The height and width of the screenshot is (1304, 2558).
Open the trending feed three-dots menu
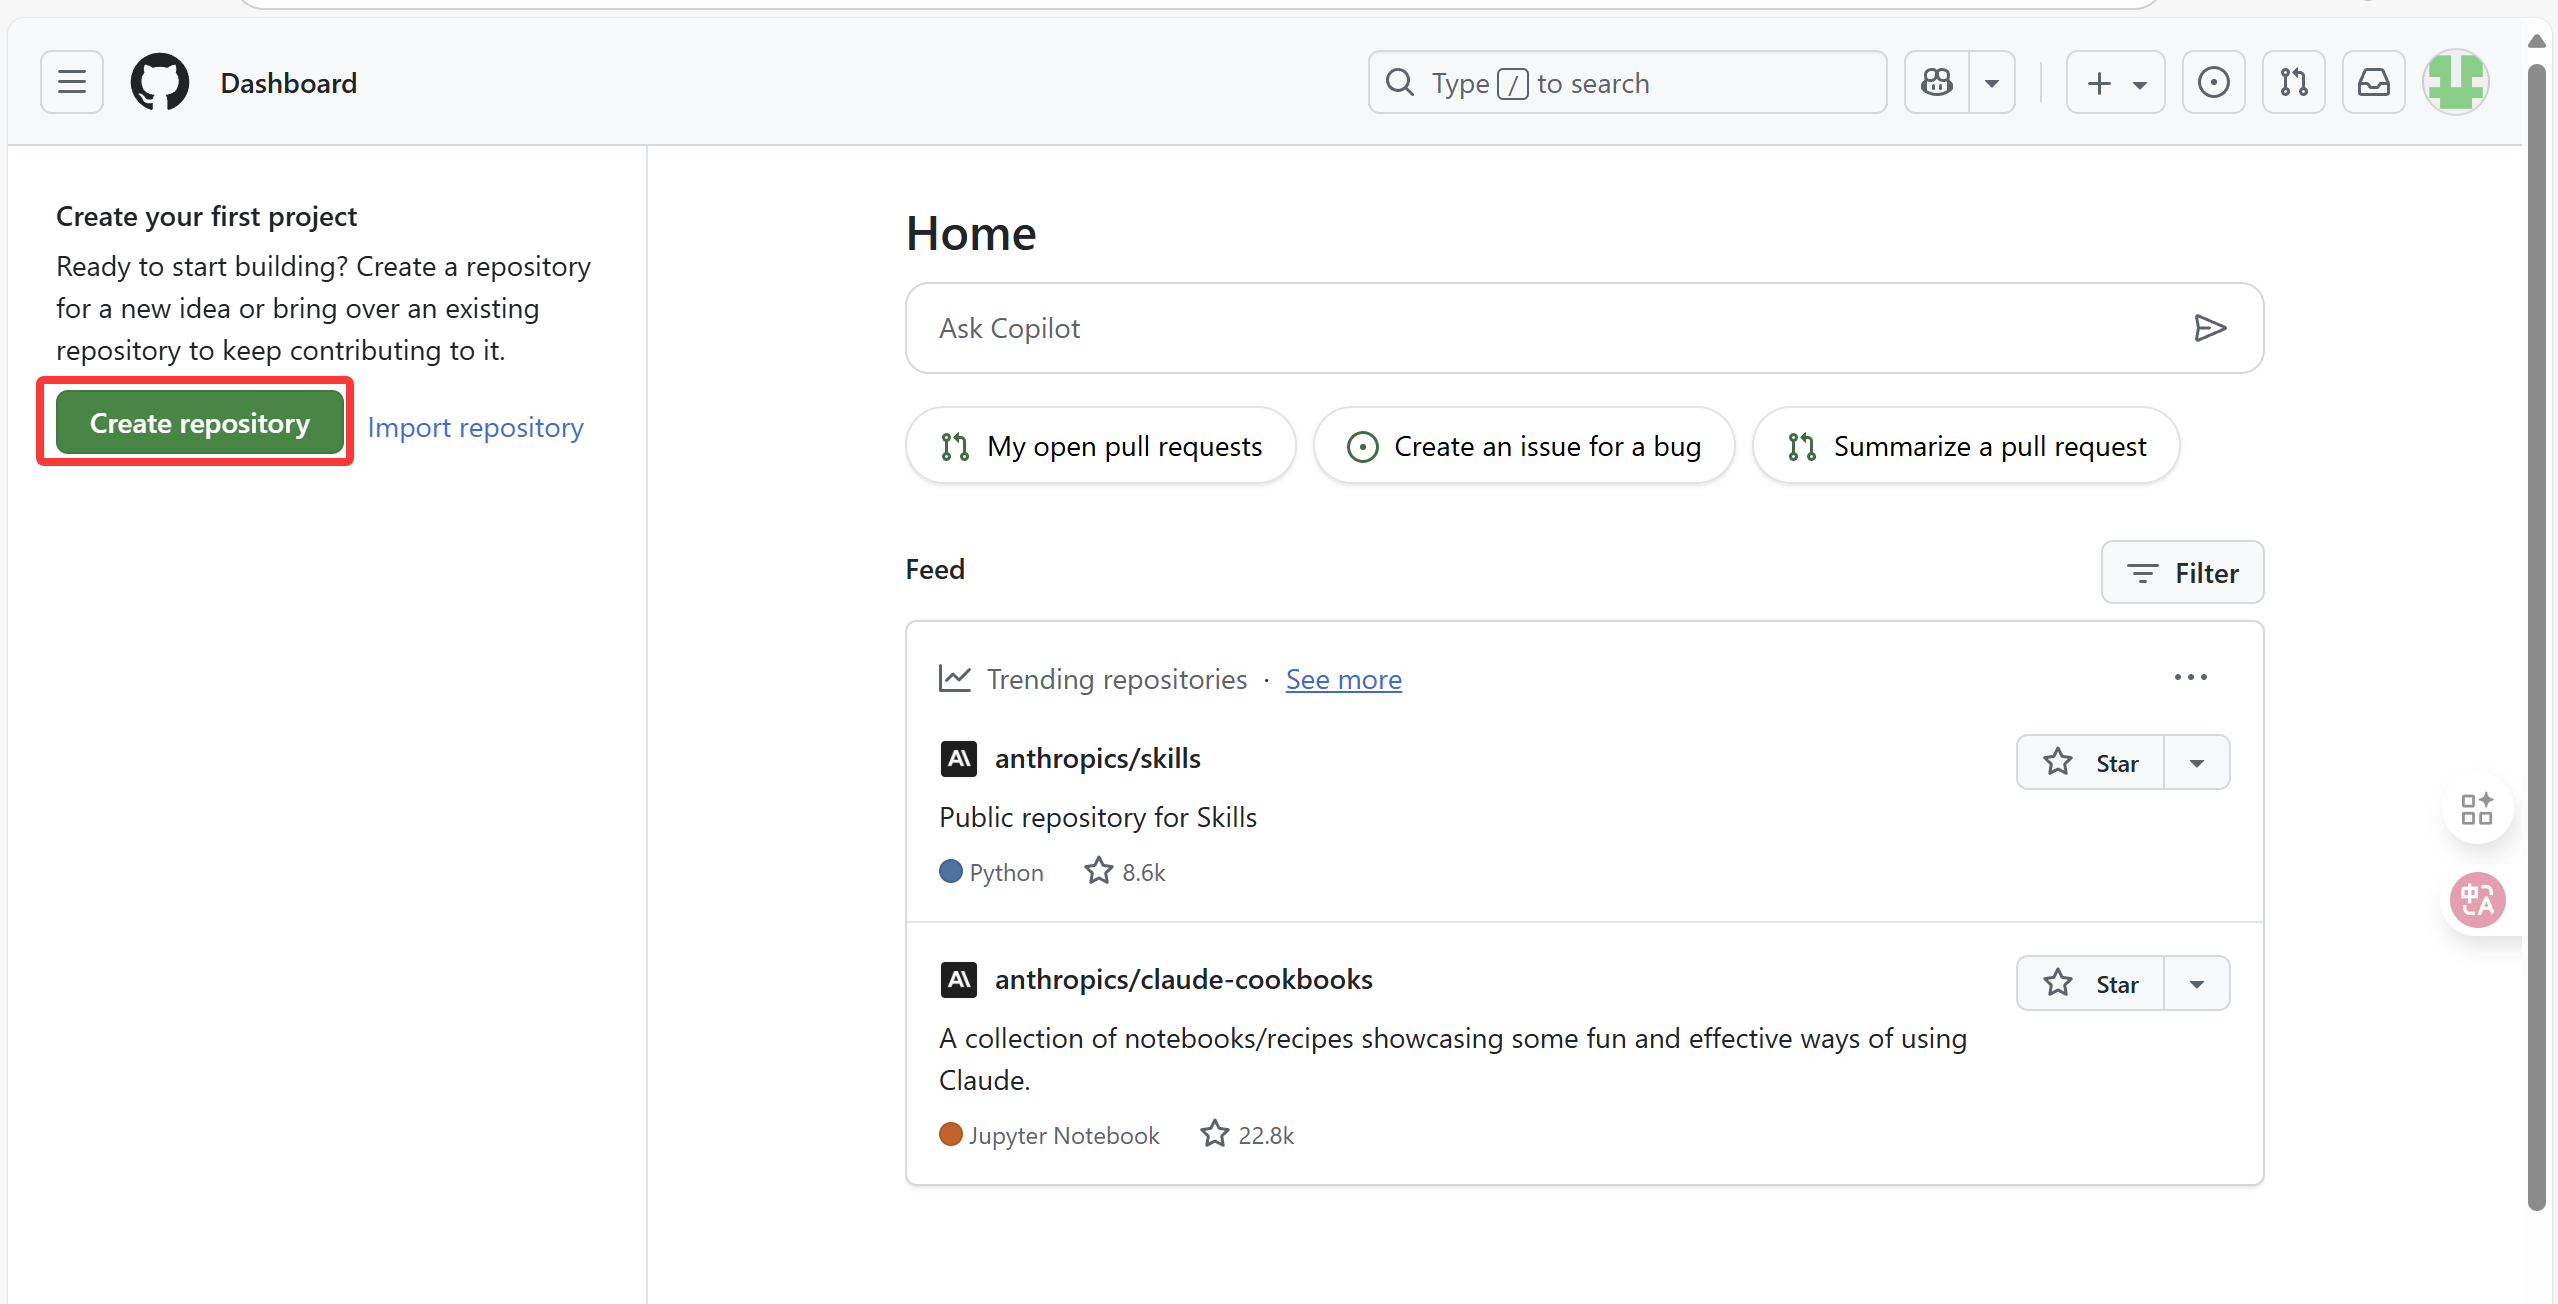coord(2190,678)
